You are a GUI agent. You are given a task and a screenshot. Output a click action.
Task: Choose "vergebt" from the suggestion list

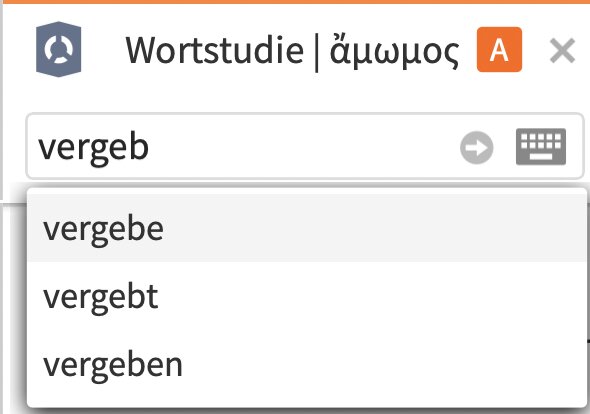click(307, 297)
